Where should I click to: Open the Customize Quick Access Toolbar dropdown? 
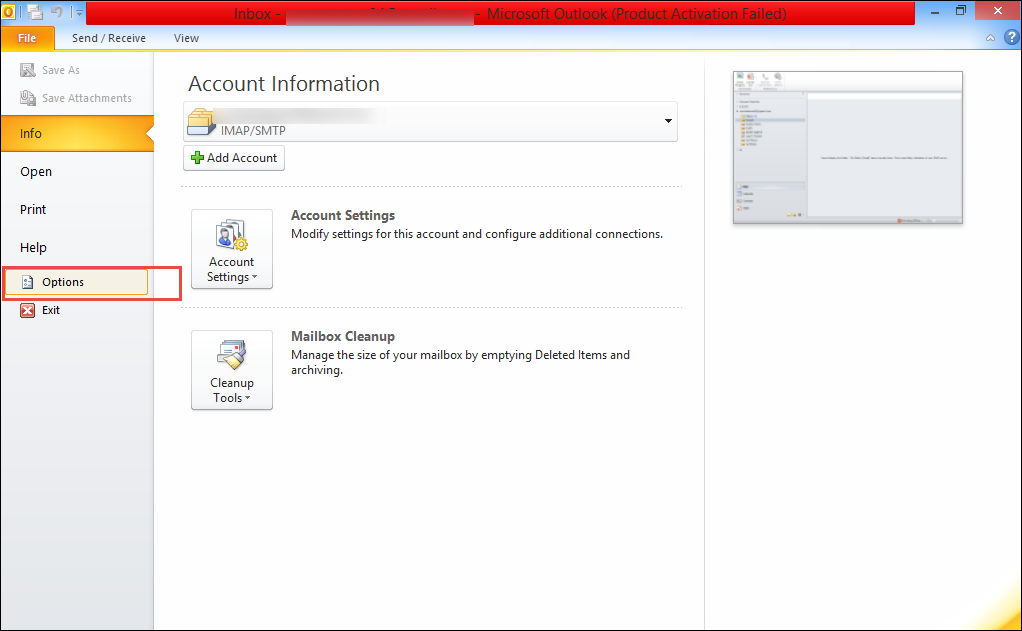tap(80, 12)
